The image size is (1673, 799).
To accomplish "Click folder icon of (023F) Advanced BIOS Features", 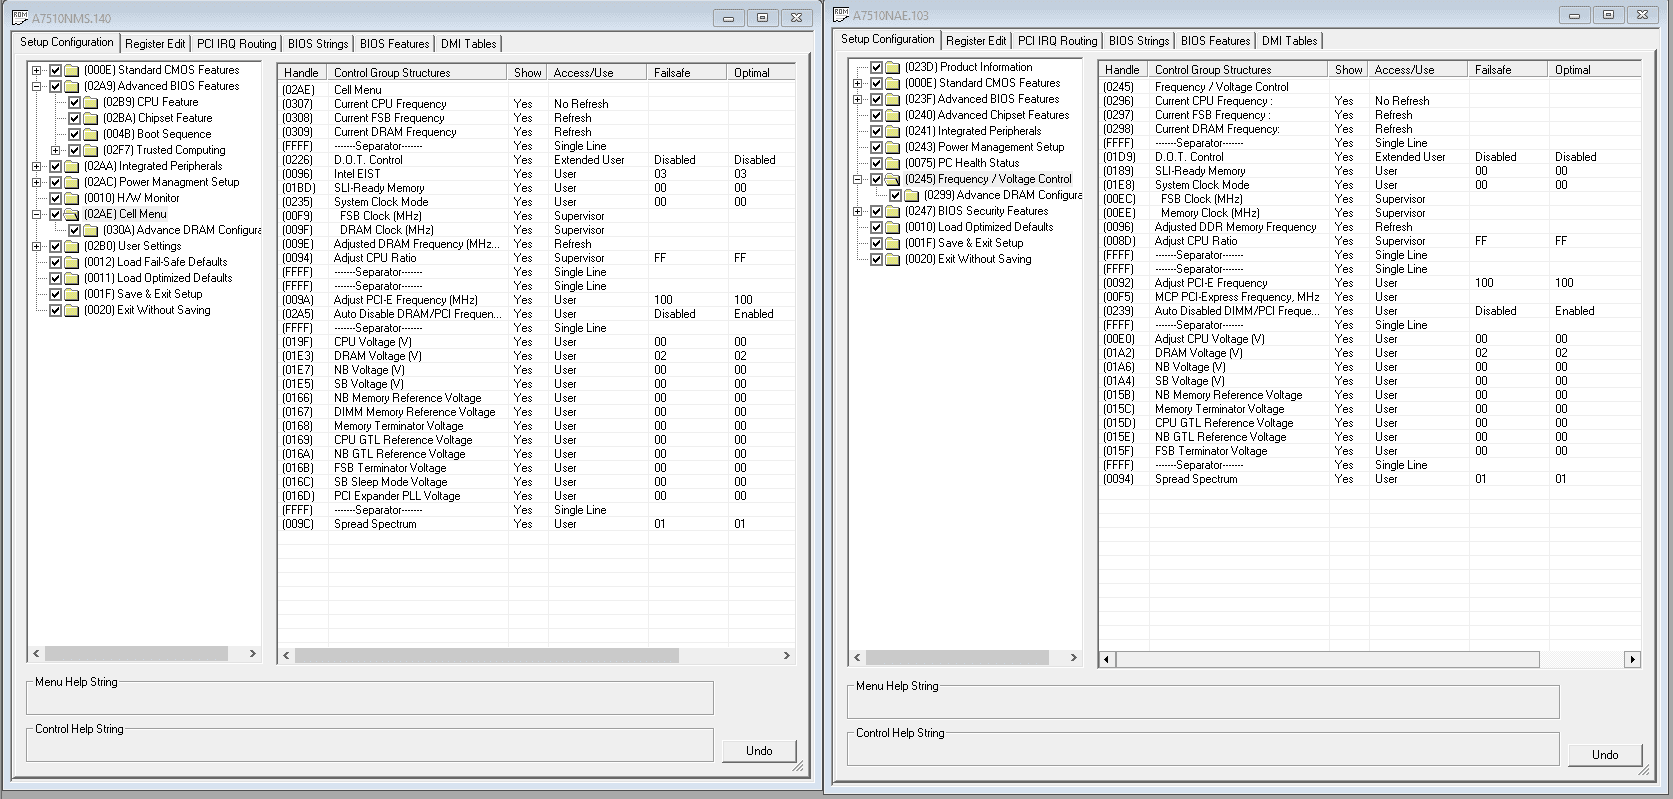I will pos(893,99).
